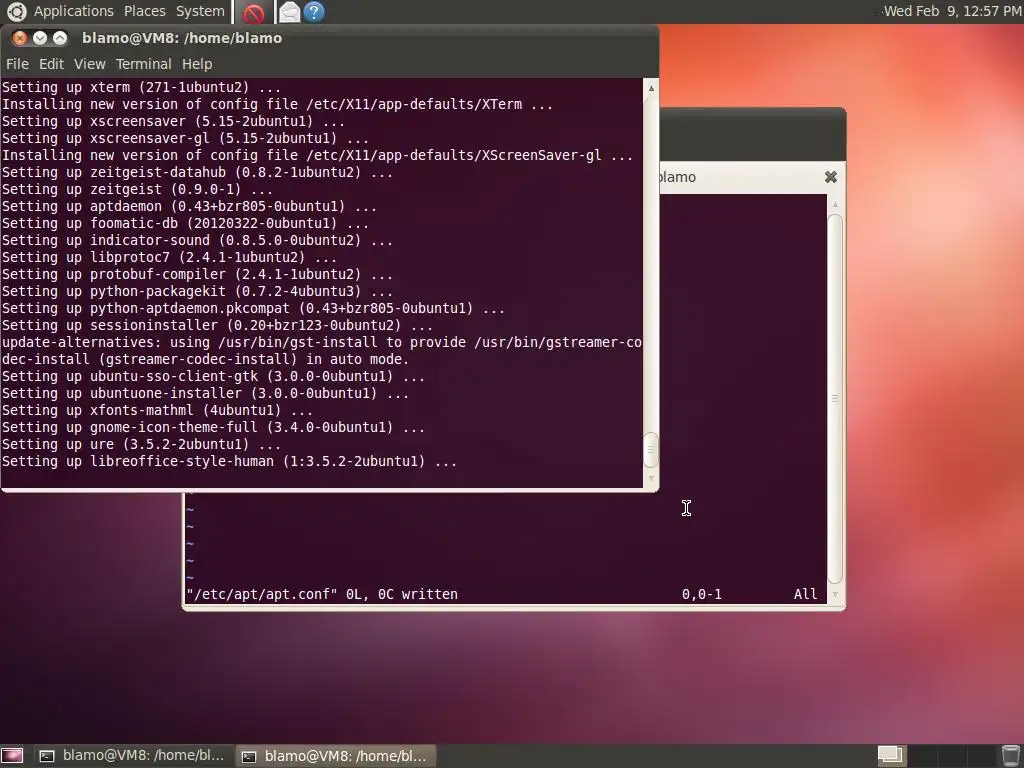Click the clock showing Wed Feb 9, 12:57 PM
This screenshot has width=1024, height=768.
pos(952,11)
